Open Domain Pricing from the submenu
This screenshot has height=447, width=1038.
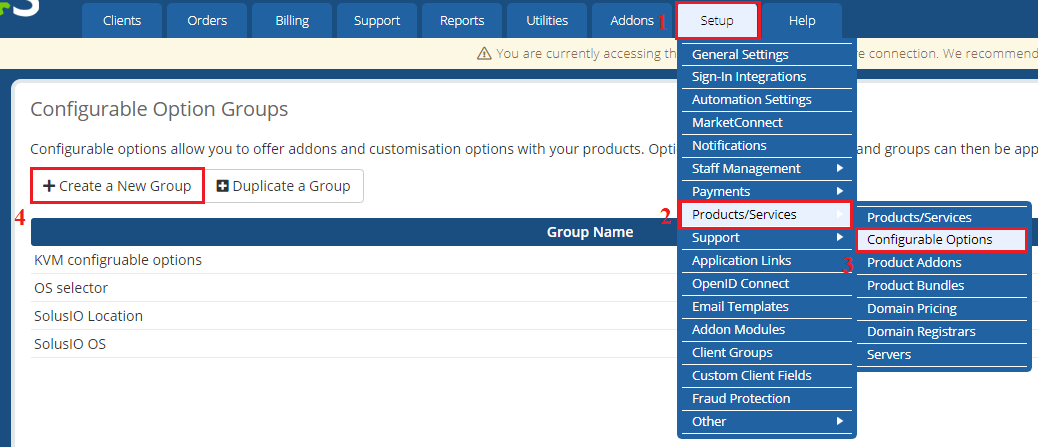(x=911, y=309)
